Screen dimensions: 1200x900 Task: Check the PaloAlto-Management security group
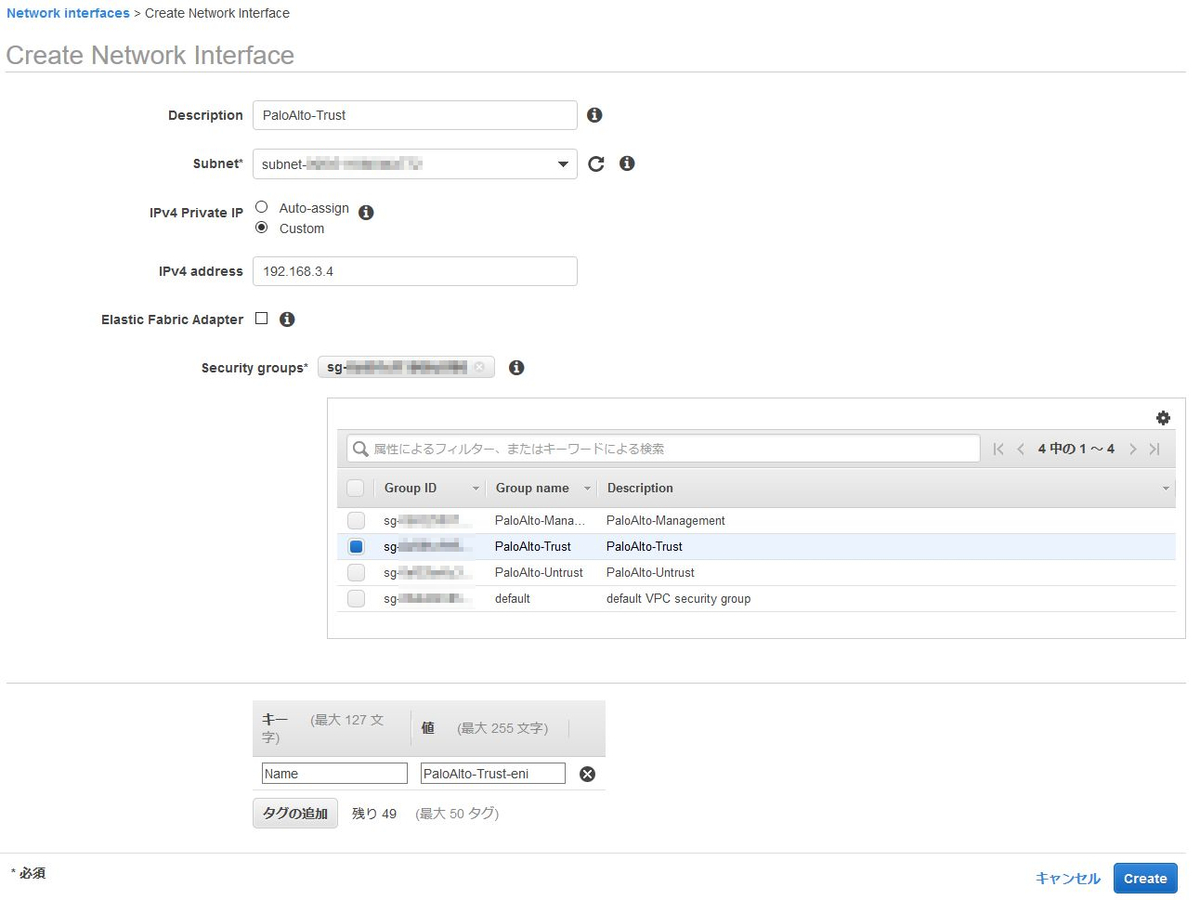pyautogui.click(x=356, y=521)
